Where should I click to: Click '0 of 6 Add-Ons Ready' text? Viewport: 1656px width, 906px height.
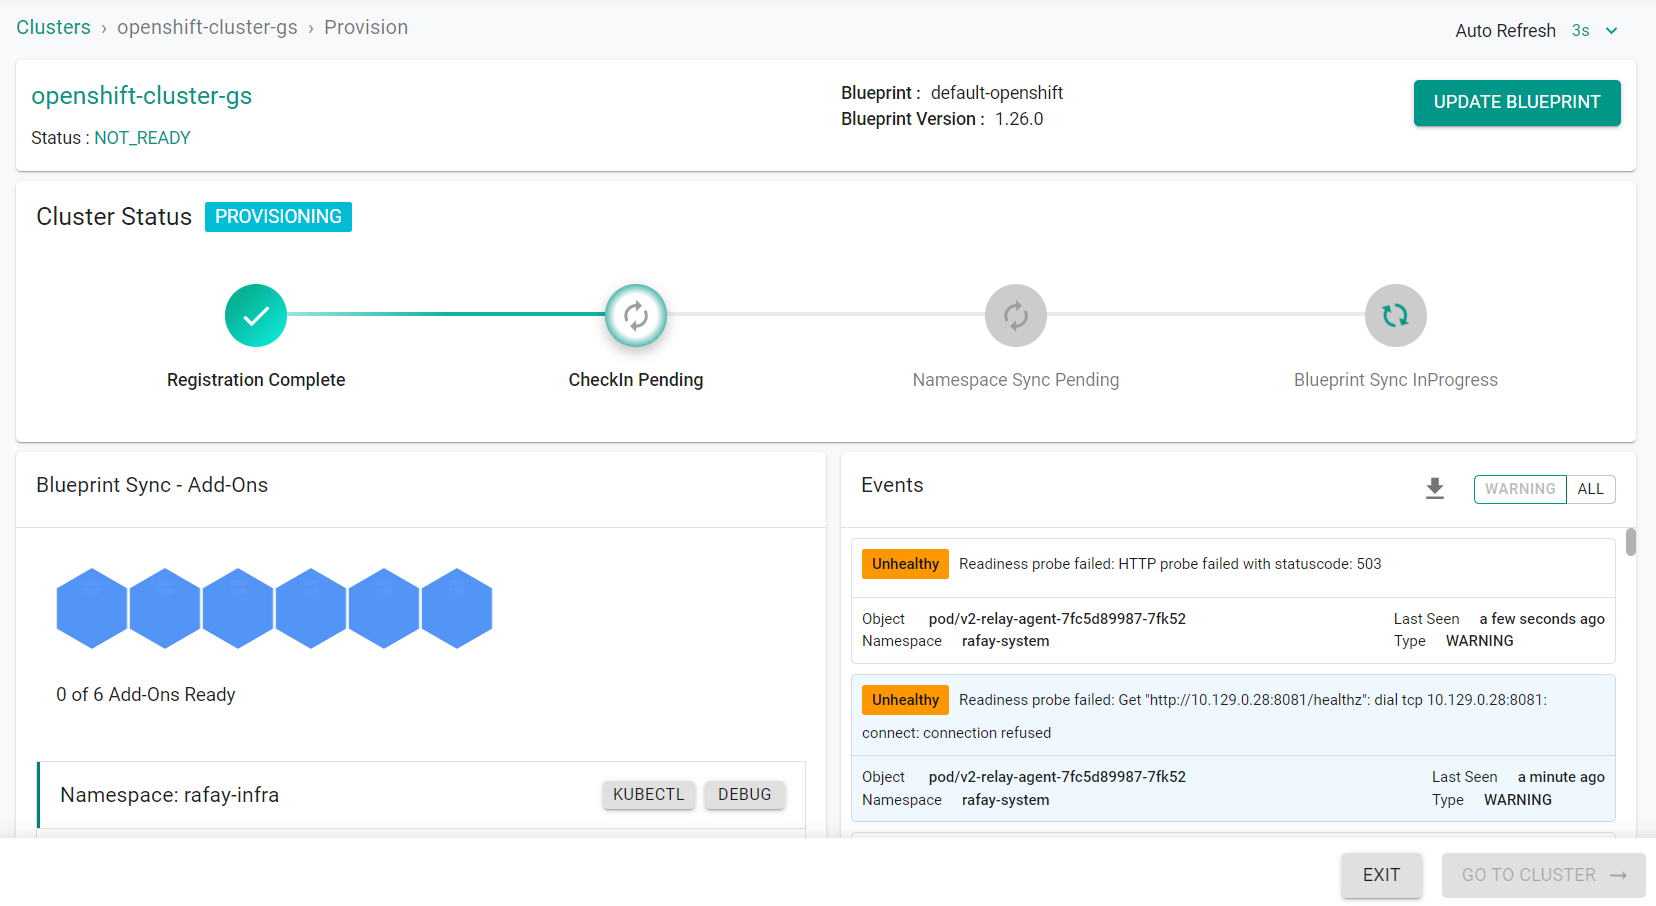[146, 694]
